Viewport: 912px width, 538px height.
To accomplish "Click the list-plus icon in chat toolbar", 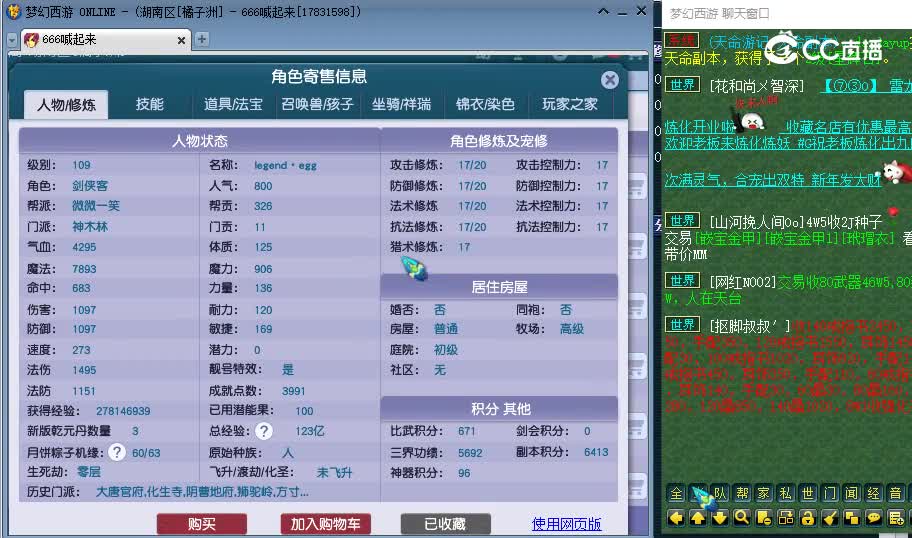I will tap(896, 518).
